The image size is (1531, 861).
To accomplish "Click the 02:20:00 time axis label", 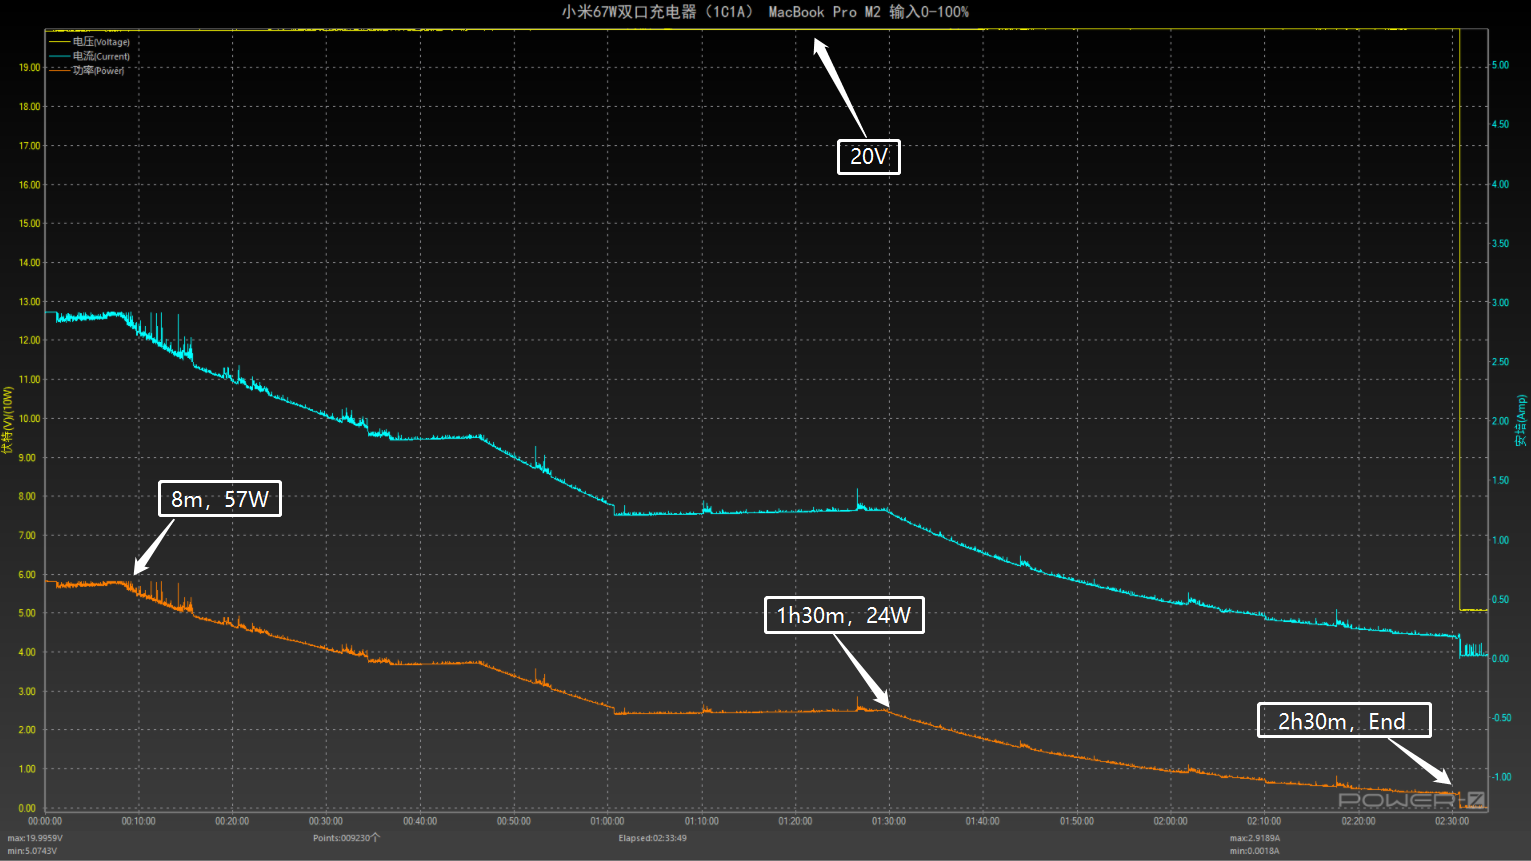I will pos(1358,821).
